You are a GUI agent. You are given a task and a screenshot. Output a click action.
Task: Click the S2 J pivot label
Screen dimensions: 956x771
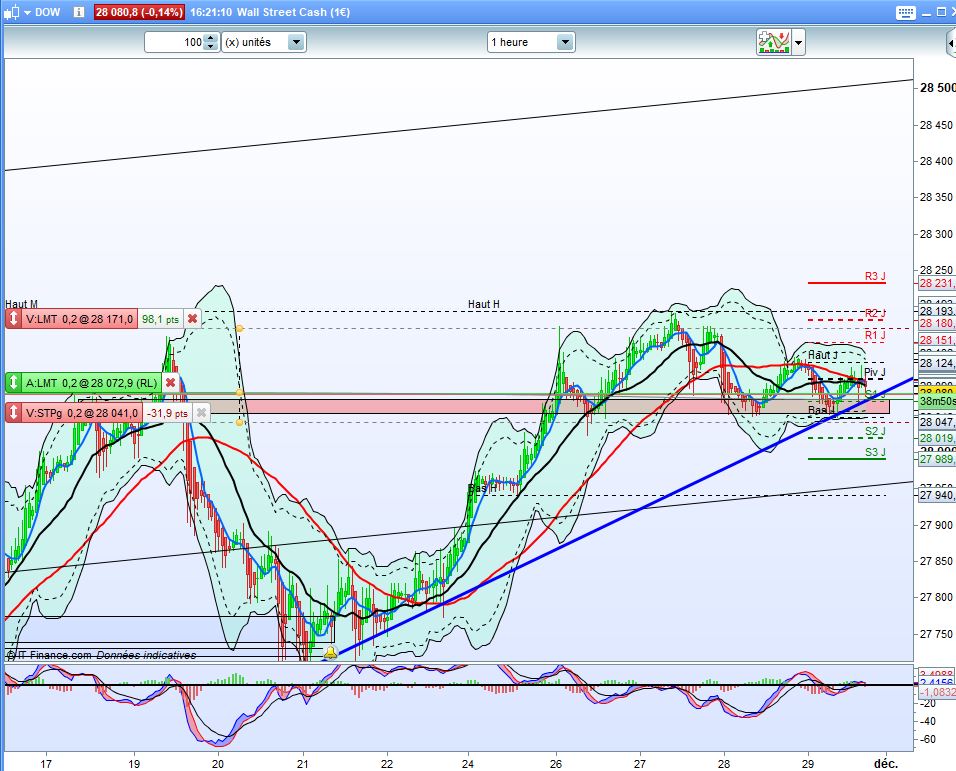tap(875, 432)
